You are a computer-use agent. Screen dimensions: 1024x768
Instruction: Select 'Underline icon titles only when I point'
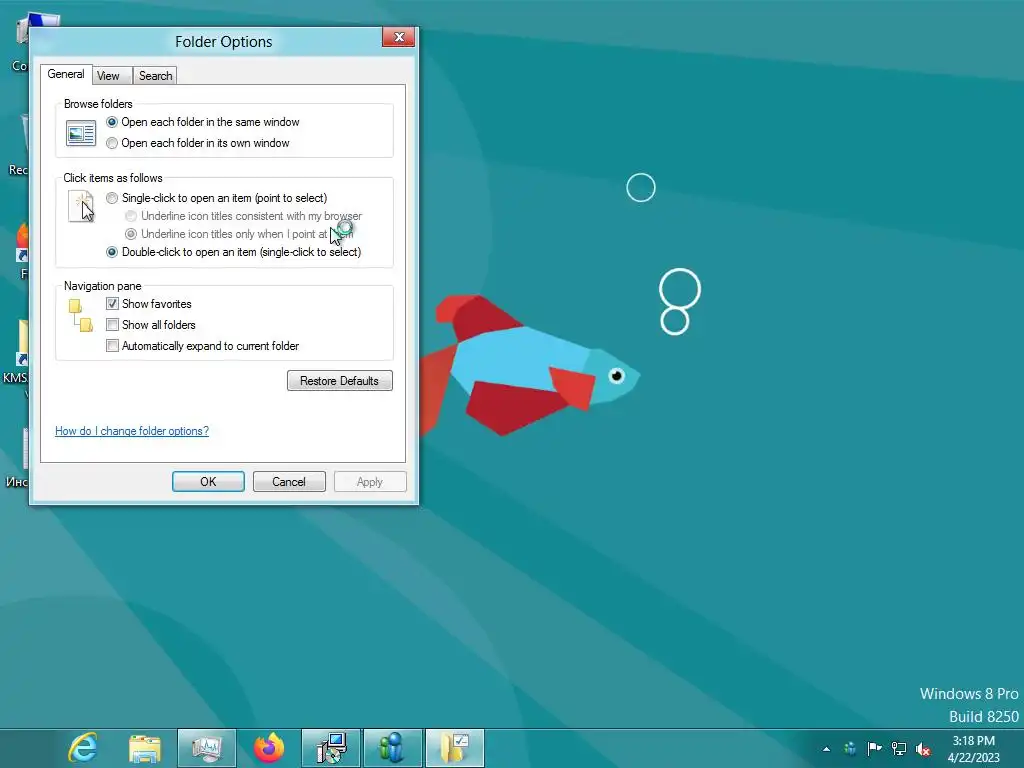click(239, 234)
